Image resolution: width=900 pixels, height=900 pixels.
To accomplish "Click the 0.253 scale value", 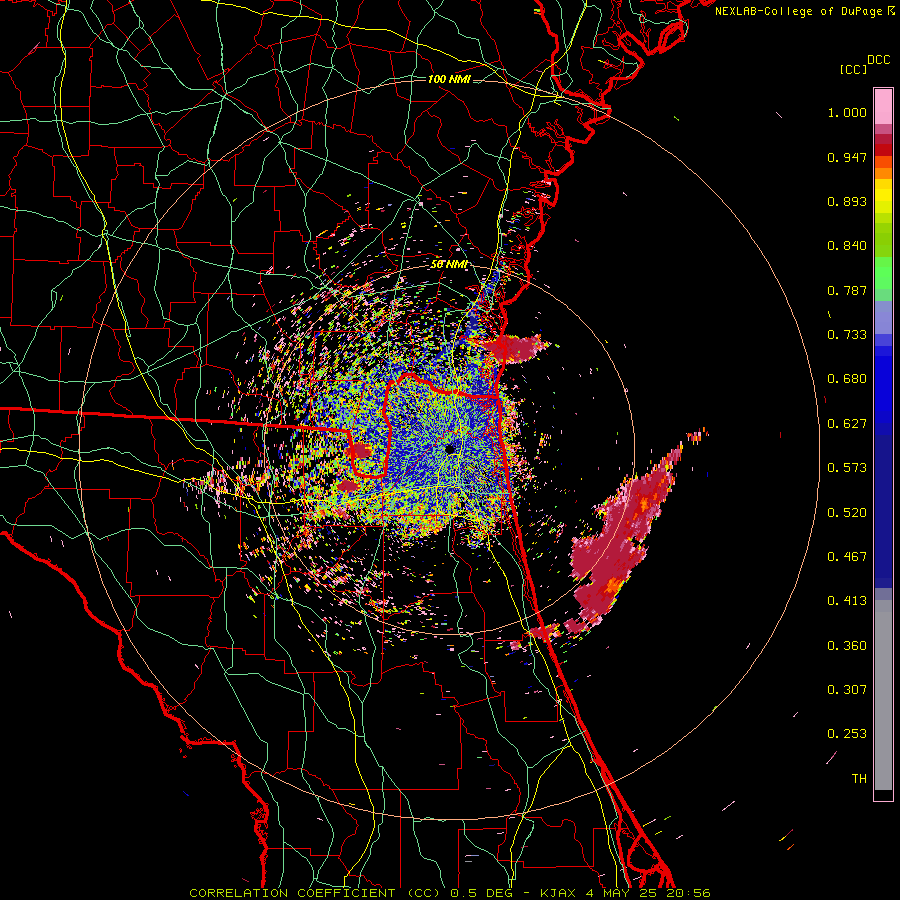I will pos(847,734).
